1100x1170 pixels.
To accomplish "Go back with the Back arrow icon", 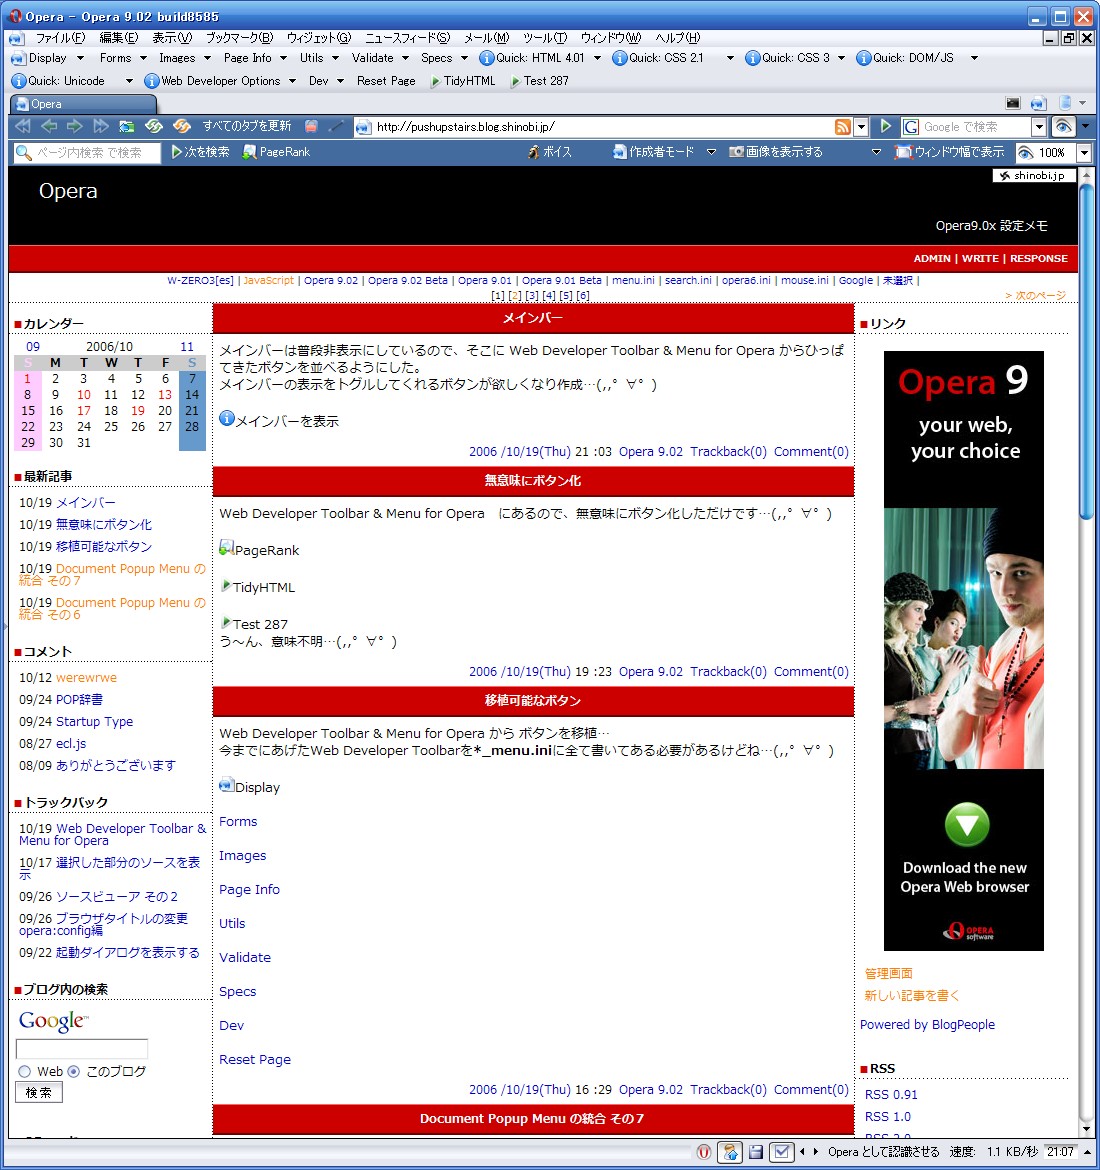I will pyautogui.click(x=49, y=126).
